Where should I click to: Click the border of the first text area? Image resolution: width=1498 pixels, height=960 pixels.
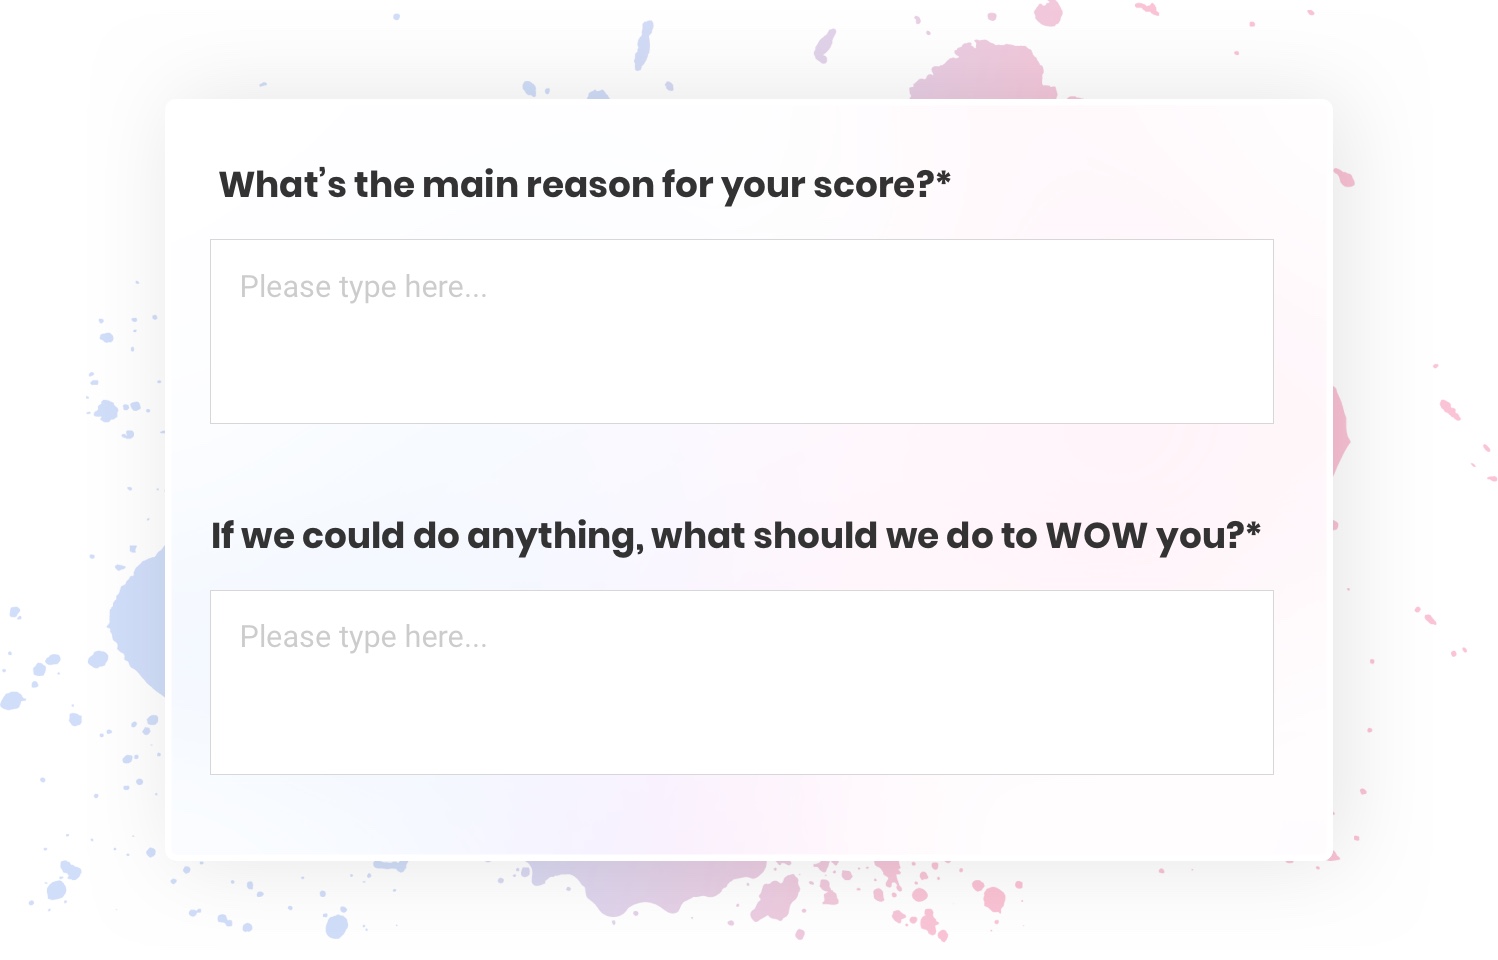coord(742,240)
